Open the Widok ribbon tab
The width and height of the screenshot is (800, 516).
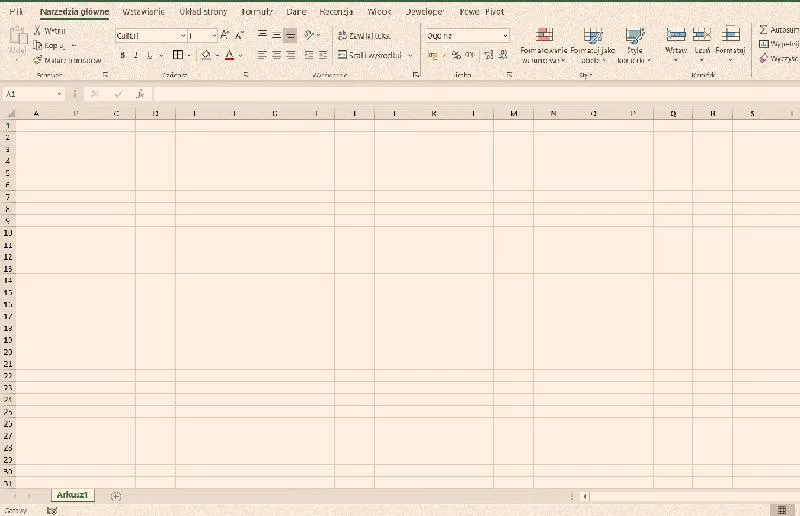(x=379, y=11)
